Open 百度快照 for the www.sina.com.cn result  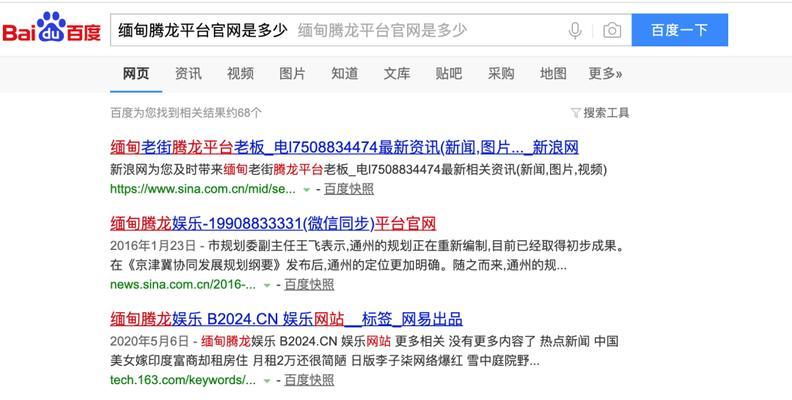point(349,189)
